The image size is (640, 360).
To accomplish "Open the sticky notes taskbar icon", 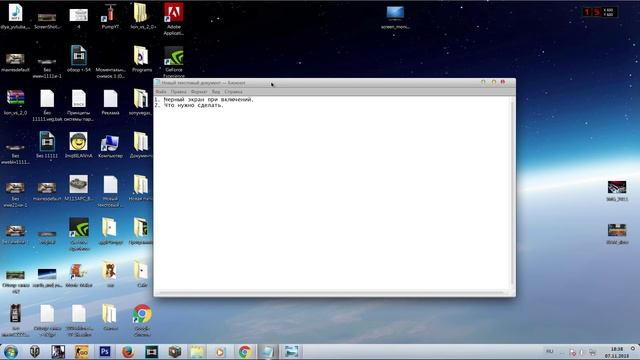I will [x=197, y=351].
